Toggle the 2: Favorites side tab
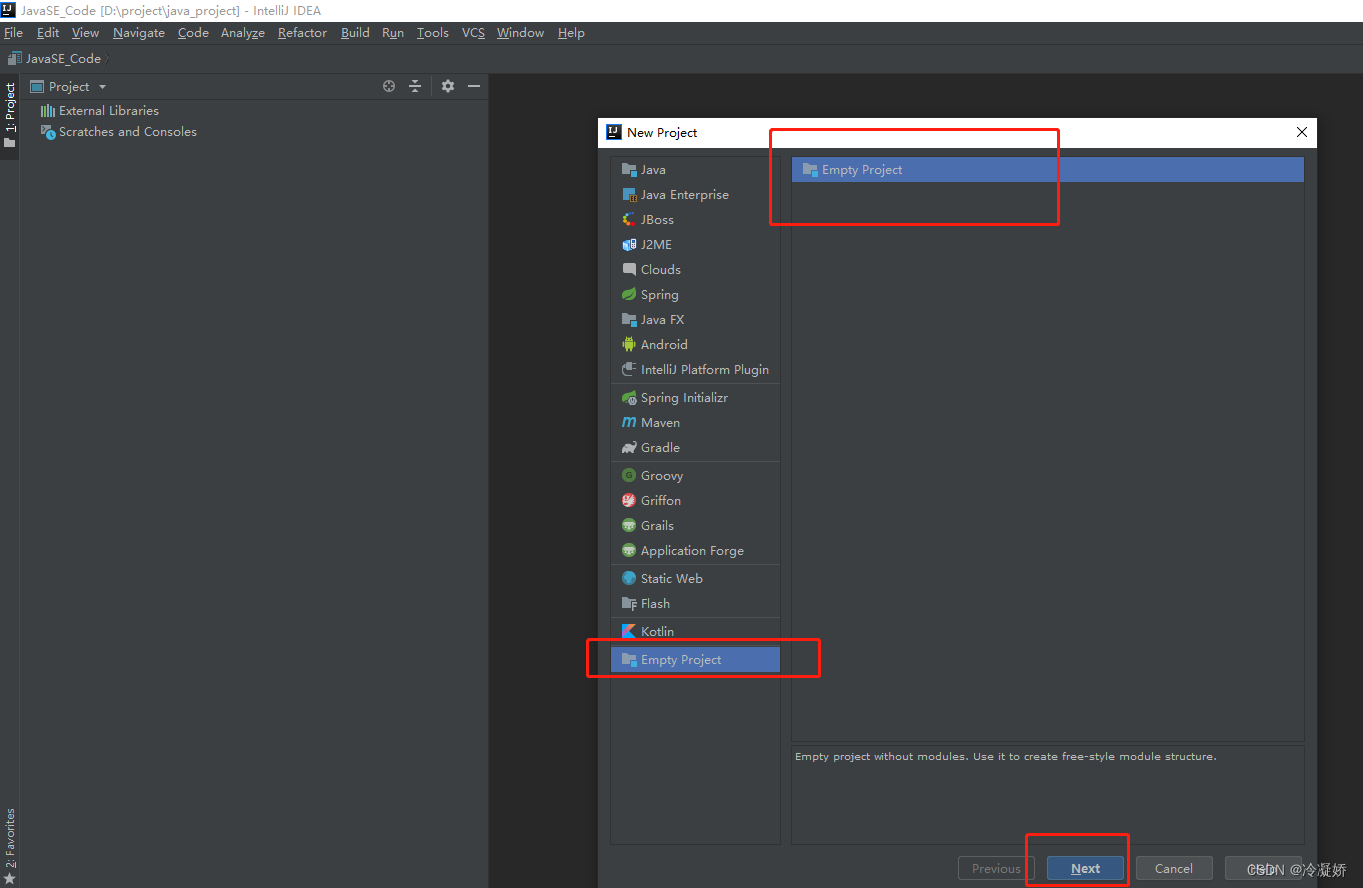The width and height of the screenshot is (1363, 888). tap(9, 847)
